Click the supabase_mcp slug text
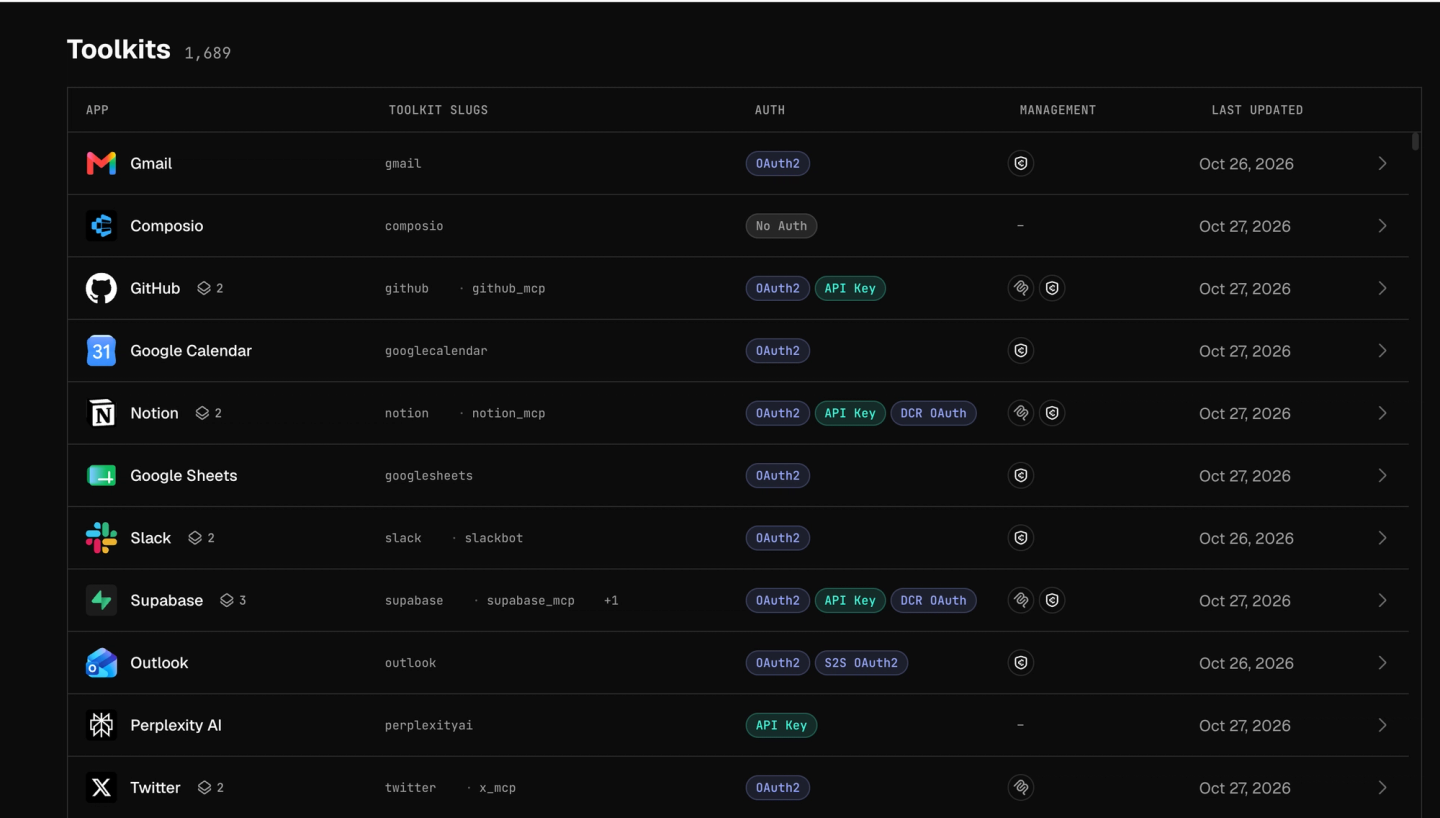 pyautogui.click(x=531, y=600)
